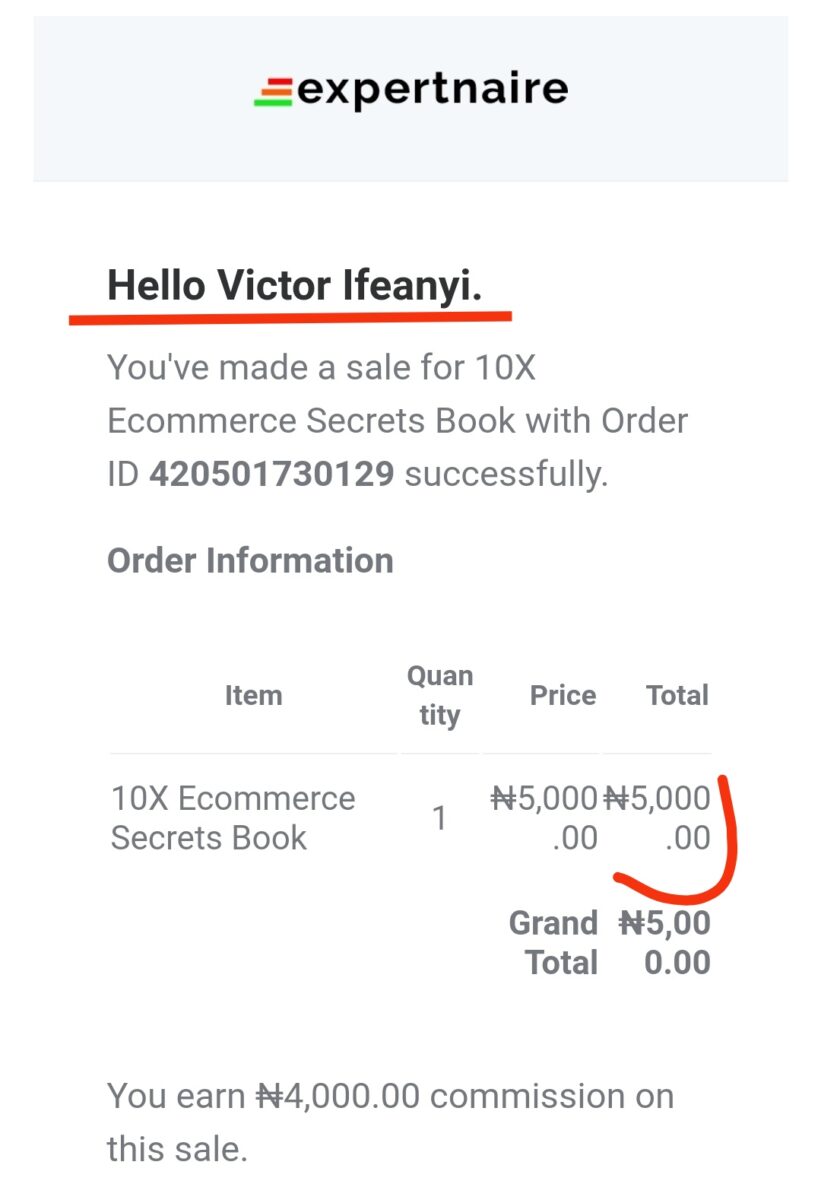Viewport: 821px width, 1200px height.
Task: Click the expertnaire striped logo icon
Action: 273,92
